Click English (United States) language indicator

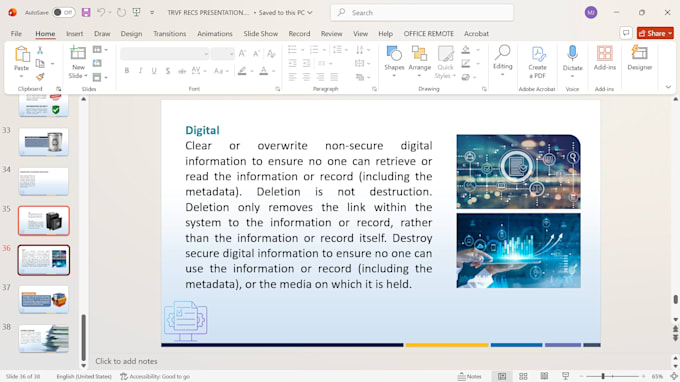click(84, 376)
